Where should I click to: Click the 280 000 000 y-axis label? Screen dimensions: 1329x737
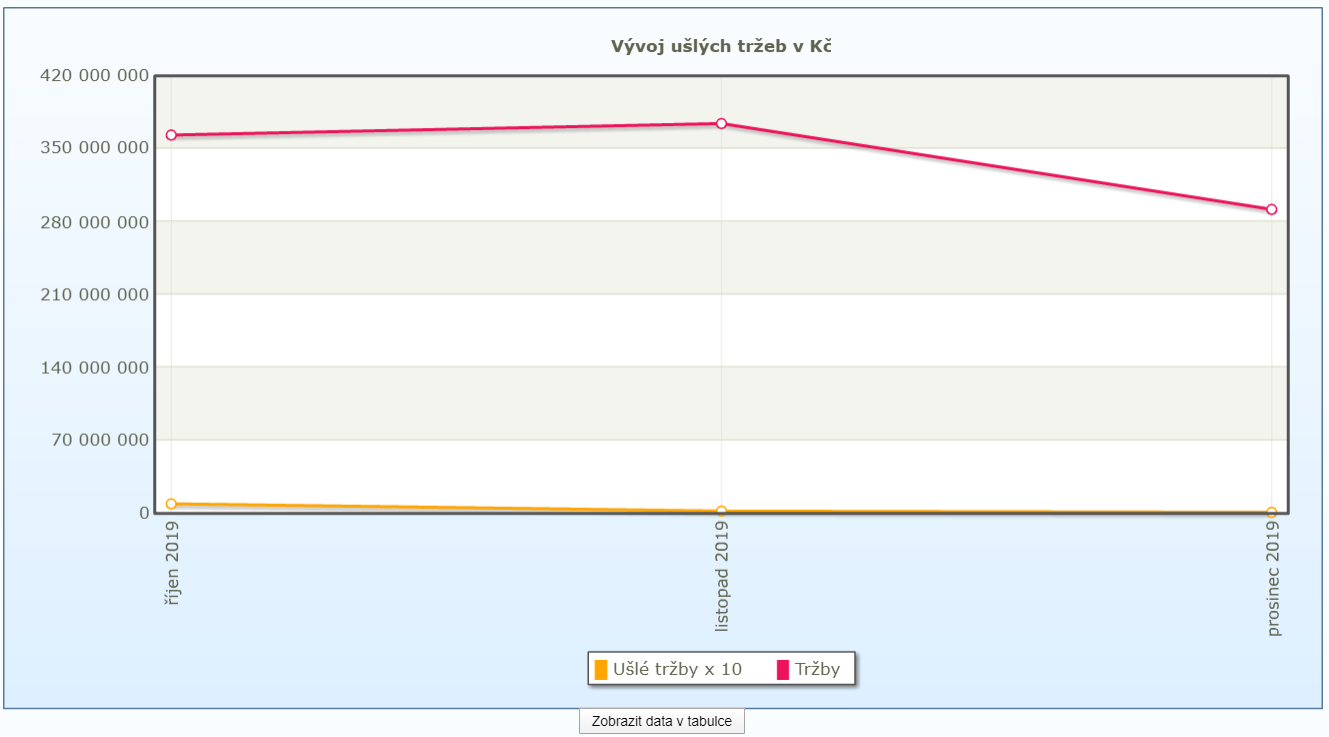[95, 222]
